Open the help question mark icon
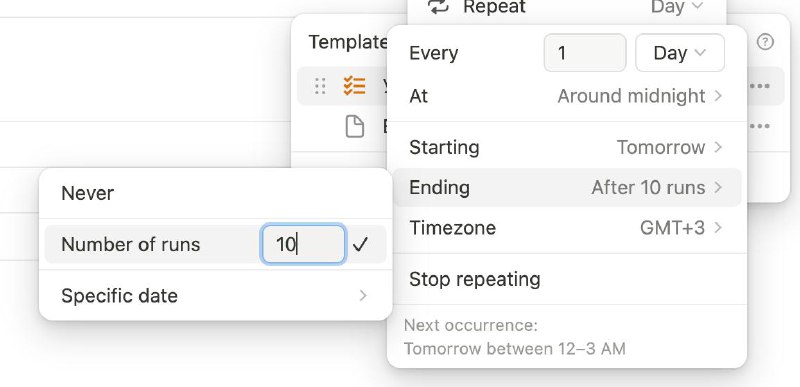Viewport: 800px width, 387px height. [765, 42]
